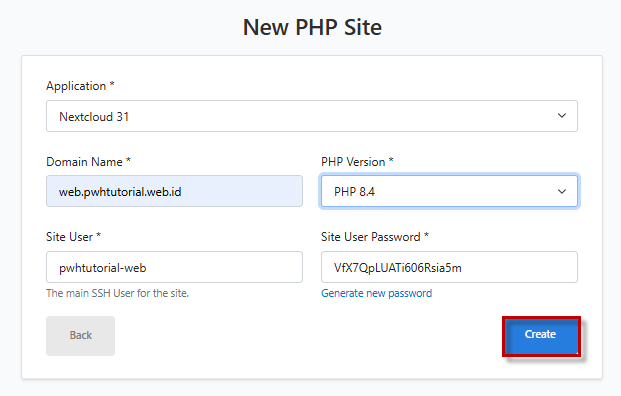Click the New PHP Site heading

pyautogui.click(x=312, y=28)
